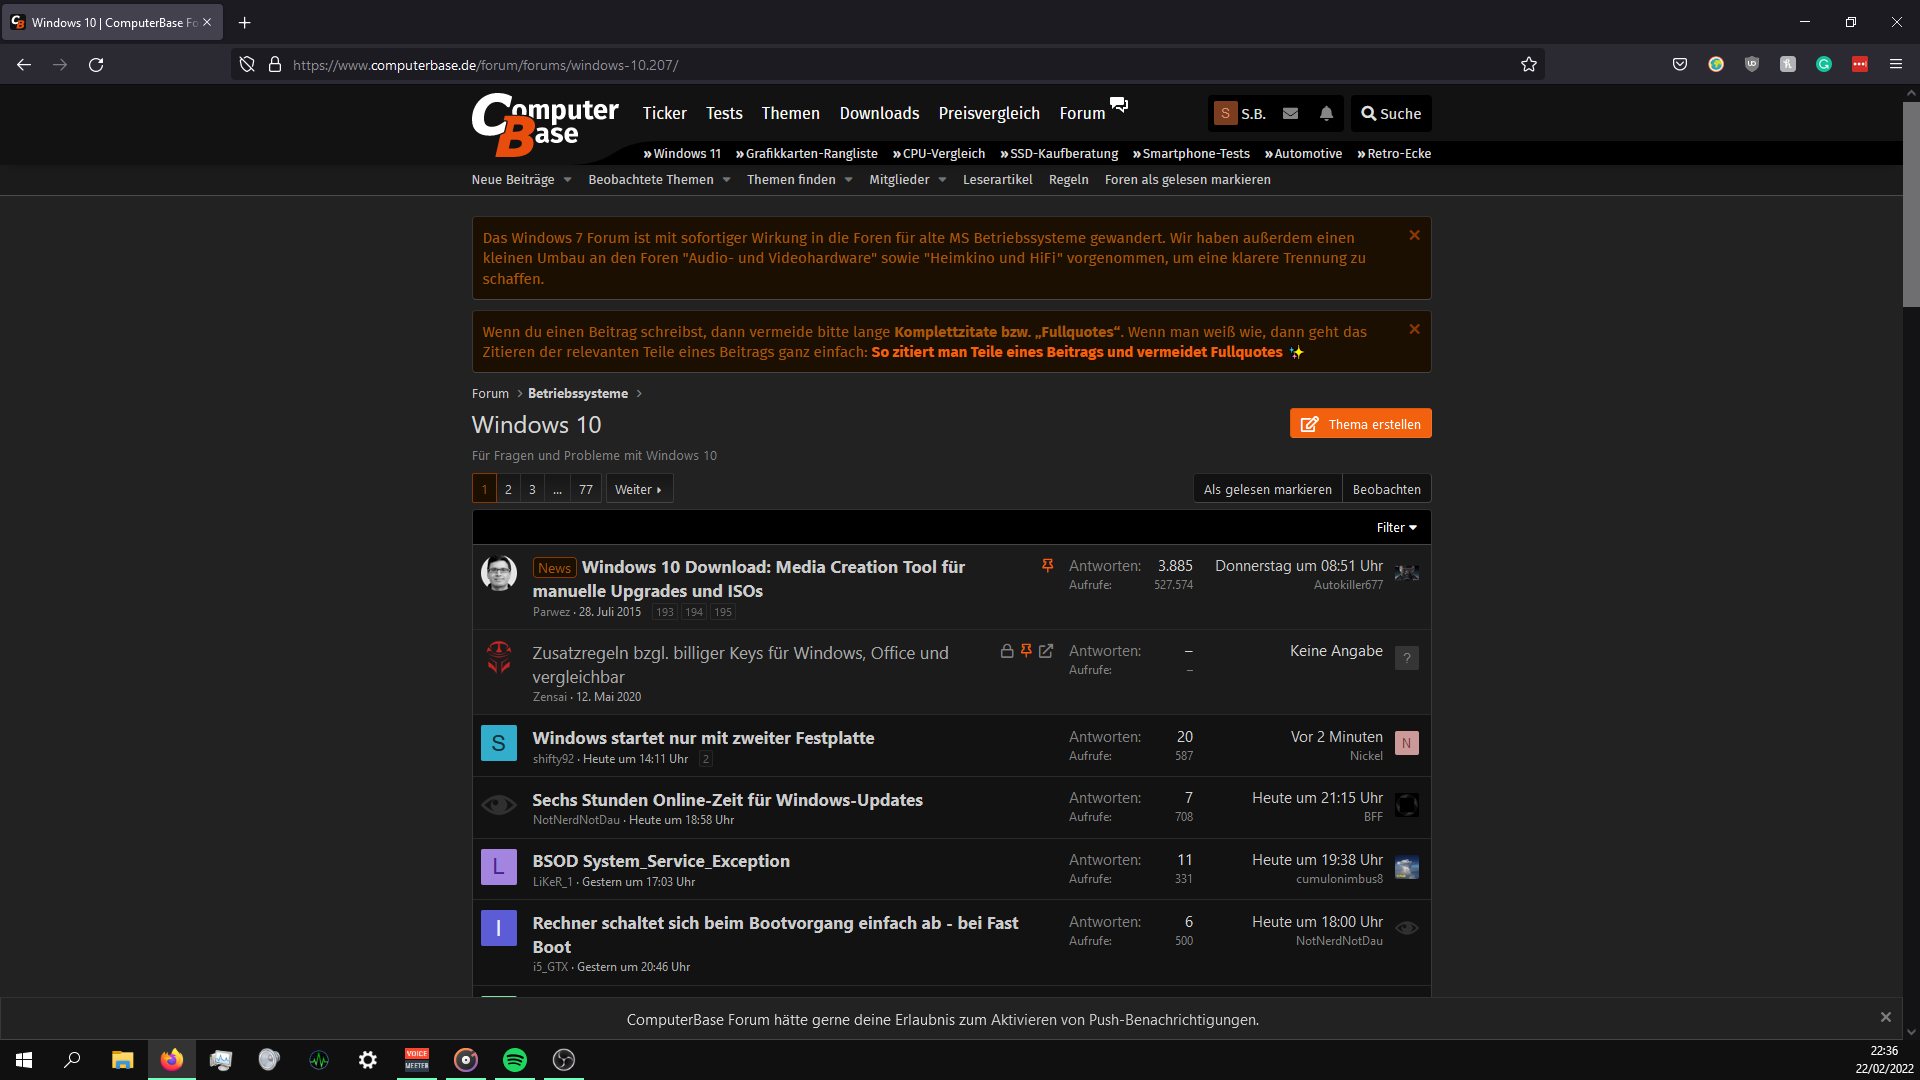The image size is (1920, 1080).
Task: Open thread BSOD System_Service_Exception
Action: (661, 861)
